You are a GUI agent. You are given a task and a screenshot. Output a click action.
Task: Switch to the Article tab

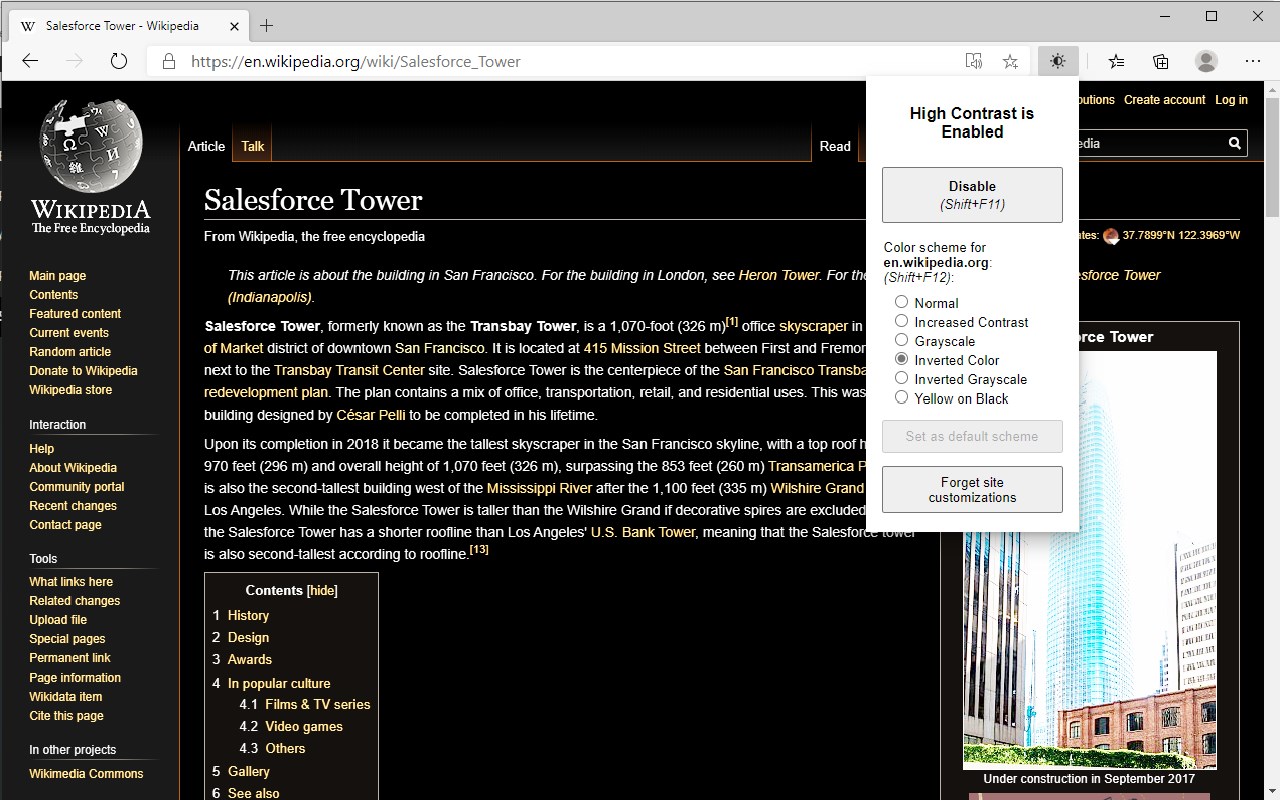(206, 146)
